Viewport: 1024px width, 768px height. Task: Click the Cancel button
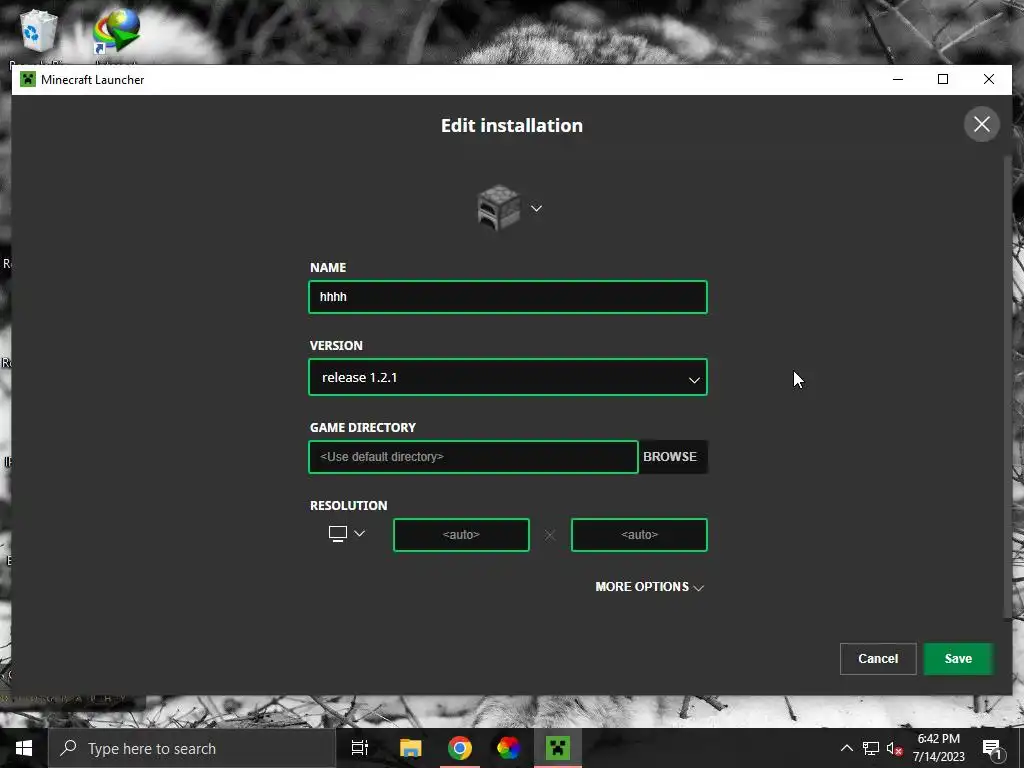(878, 659)
